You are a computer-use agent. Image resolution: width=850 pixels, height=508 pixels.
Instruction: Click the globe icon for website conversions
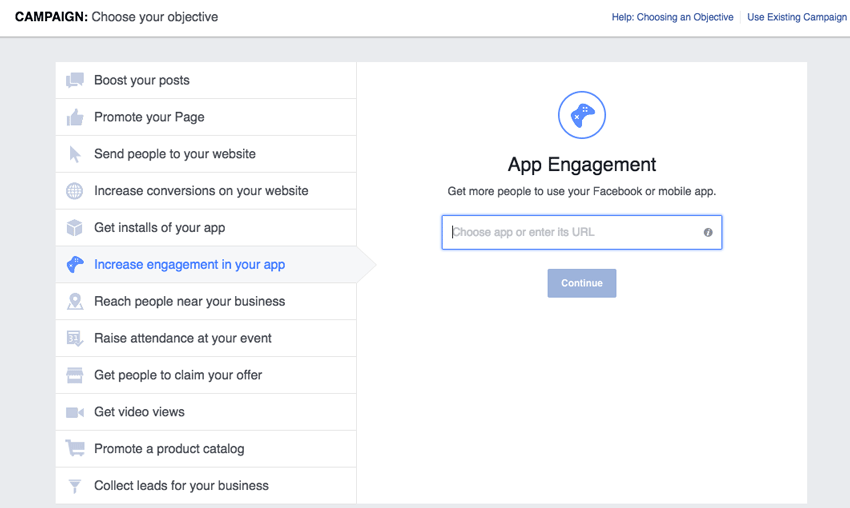click(x=75, y=191)
